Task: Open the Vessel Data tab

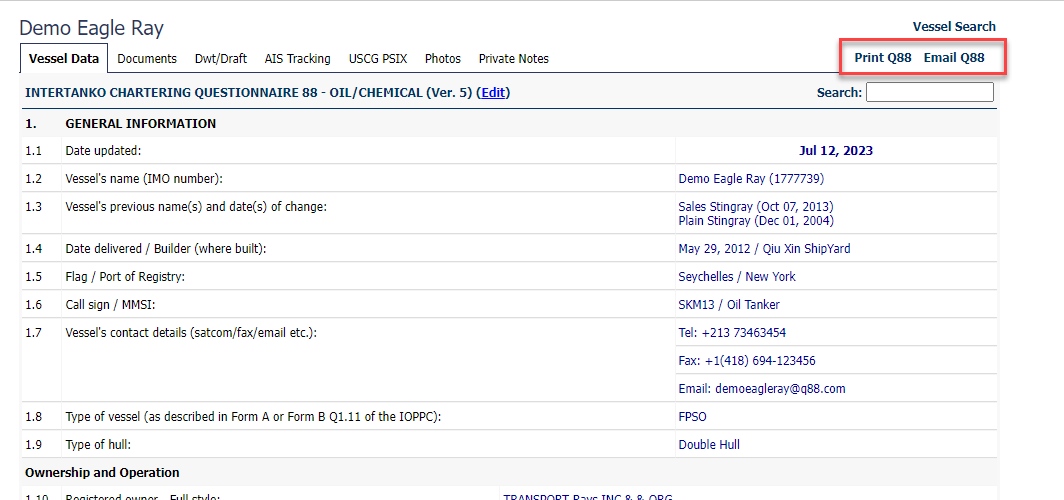Action: pos(64,59)
